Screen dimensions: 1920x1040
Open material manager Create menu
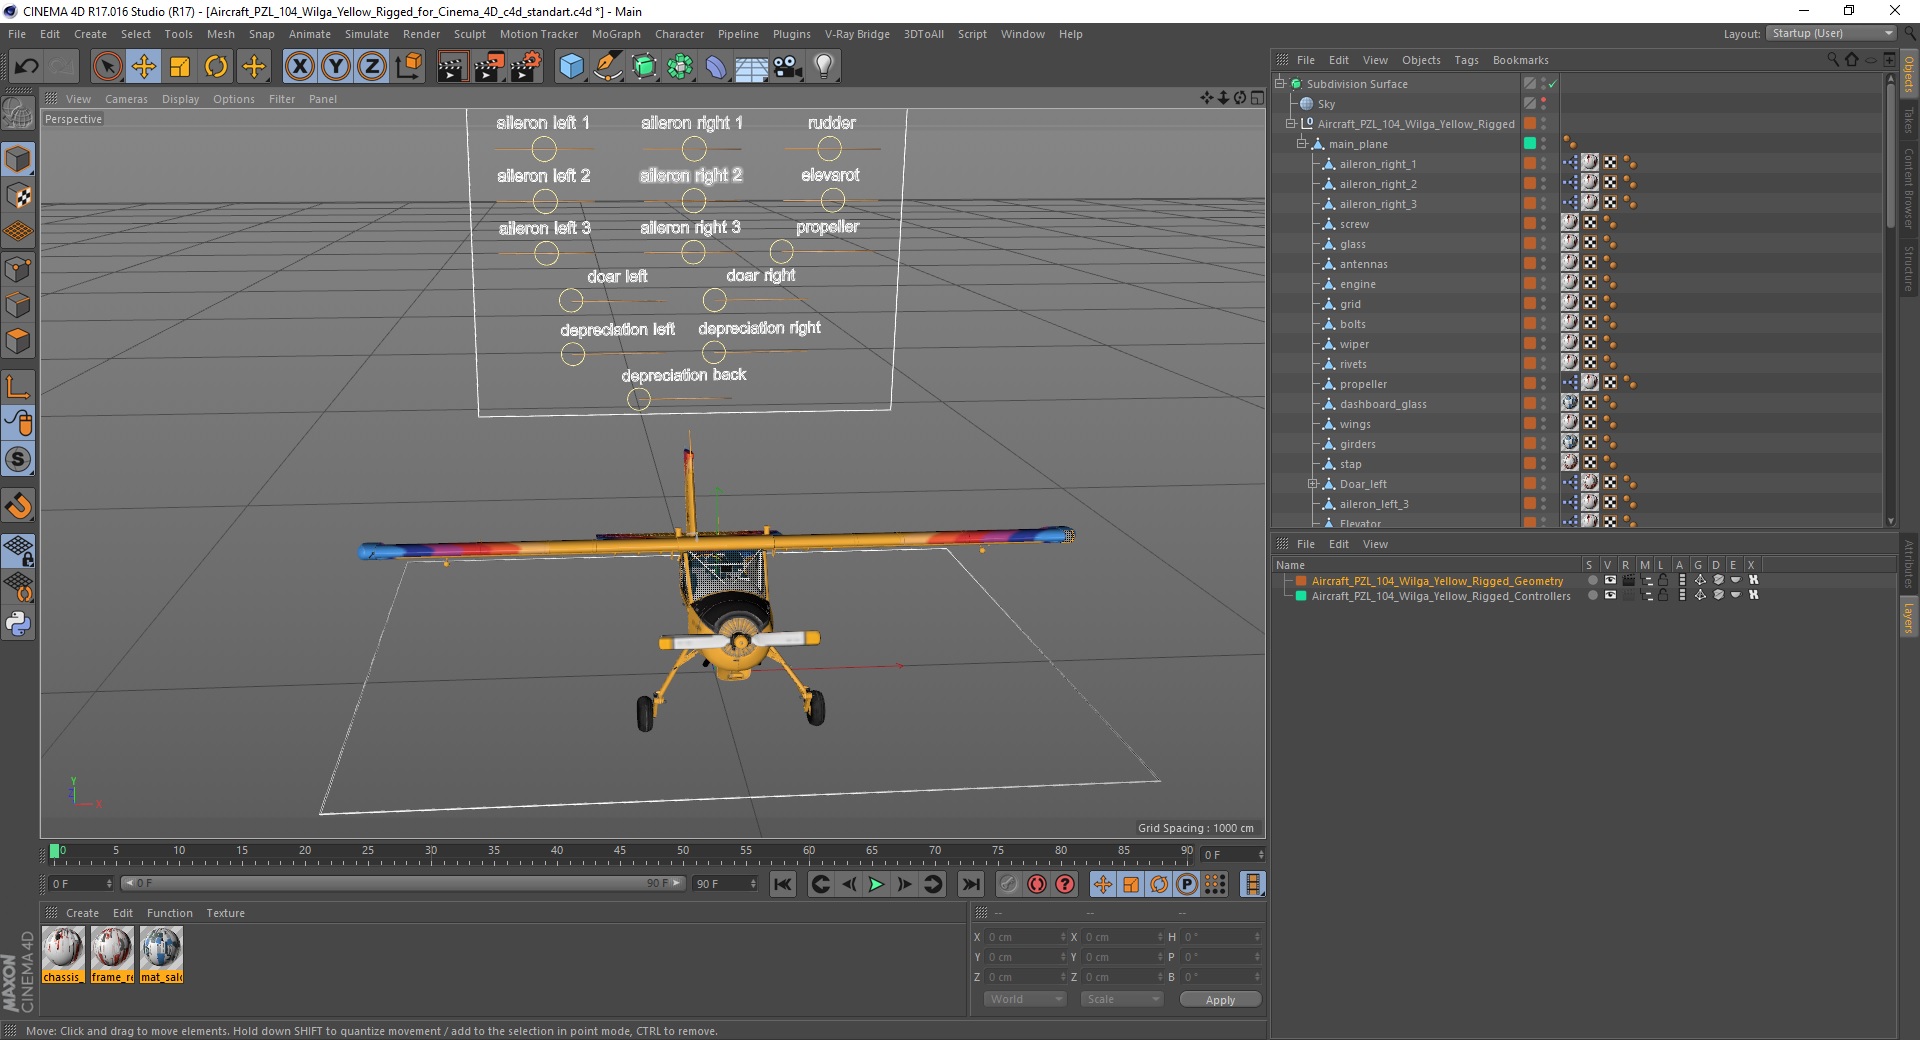[x=82, y=913]
